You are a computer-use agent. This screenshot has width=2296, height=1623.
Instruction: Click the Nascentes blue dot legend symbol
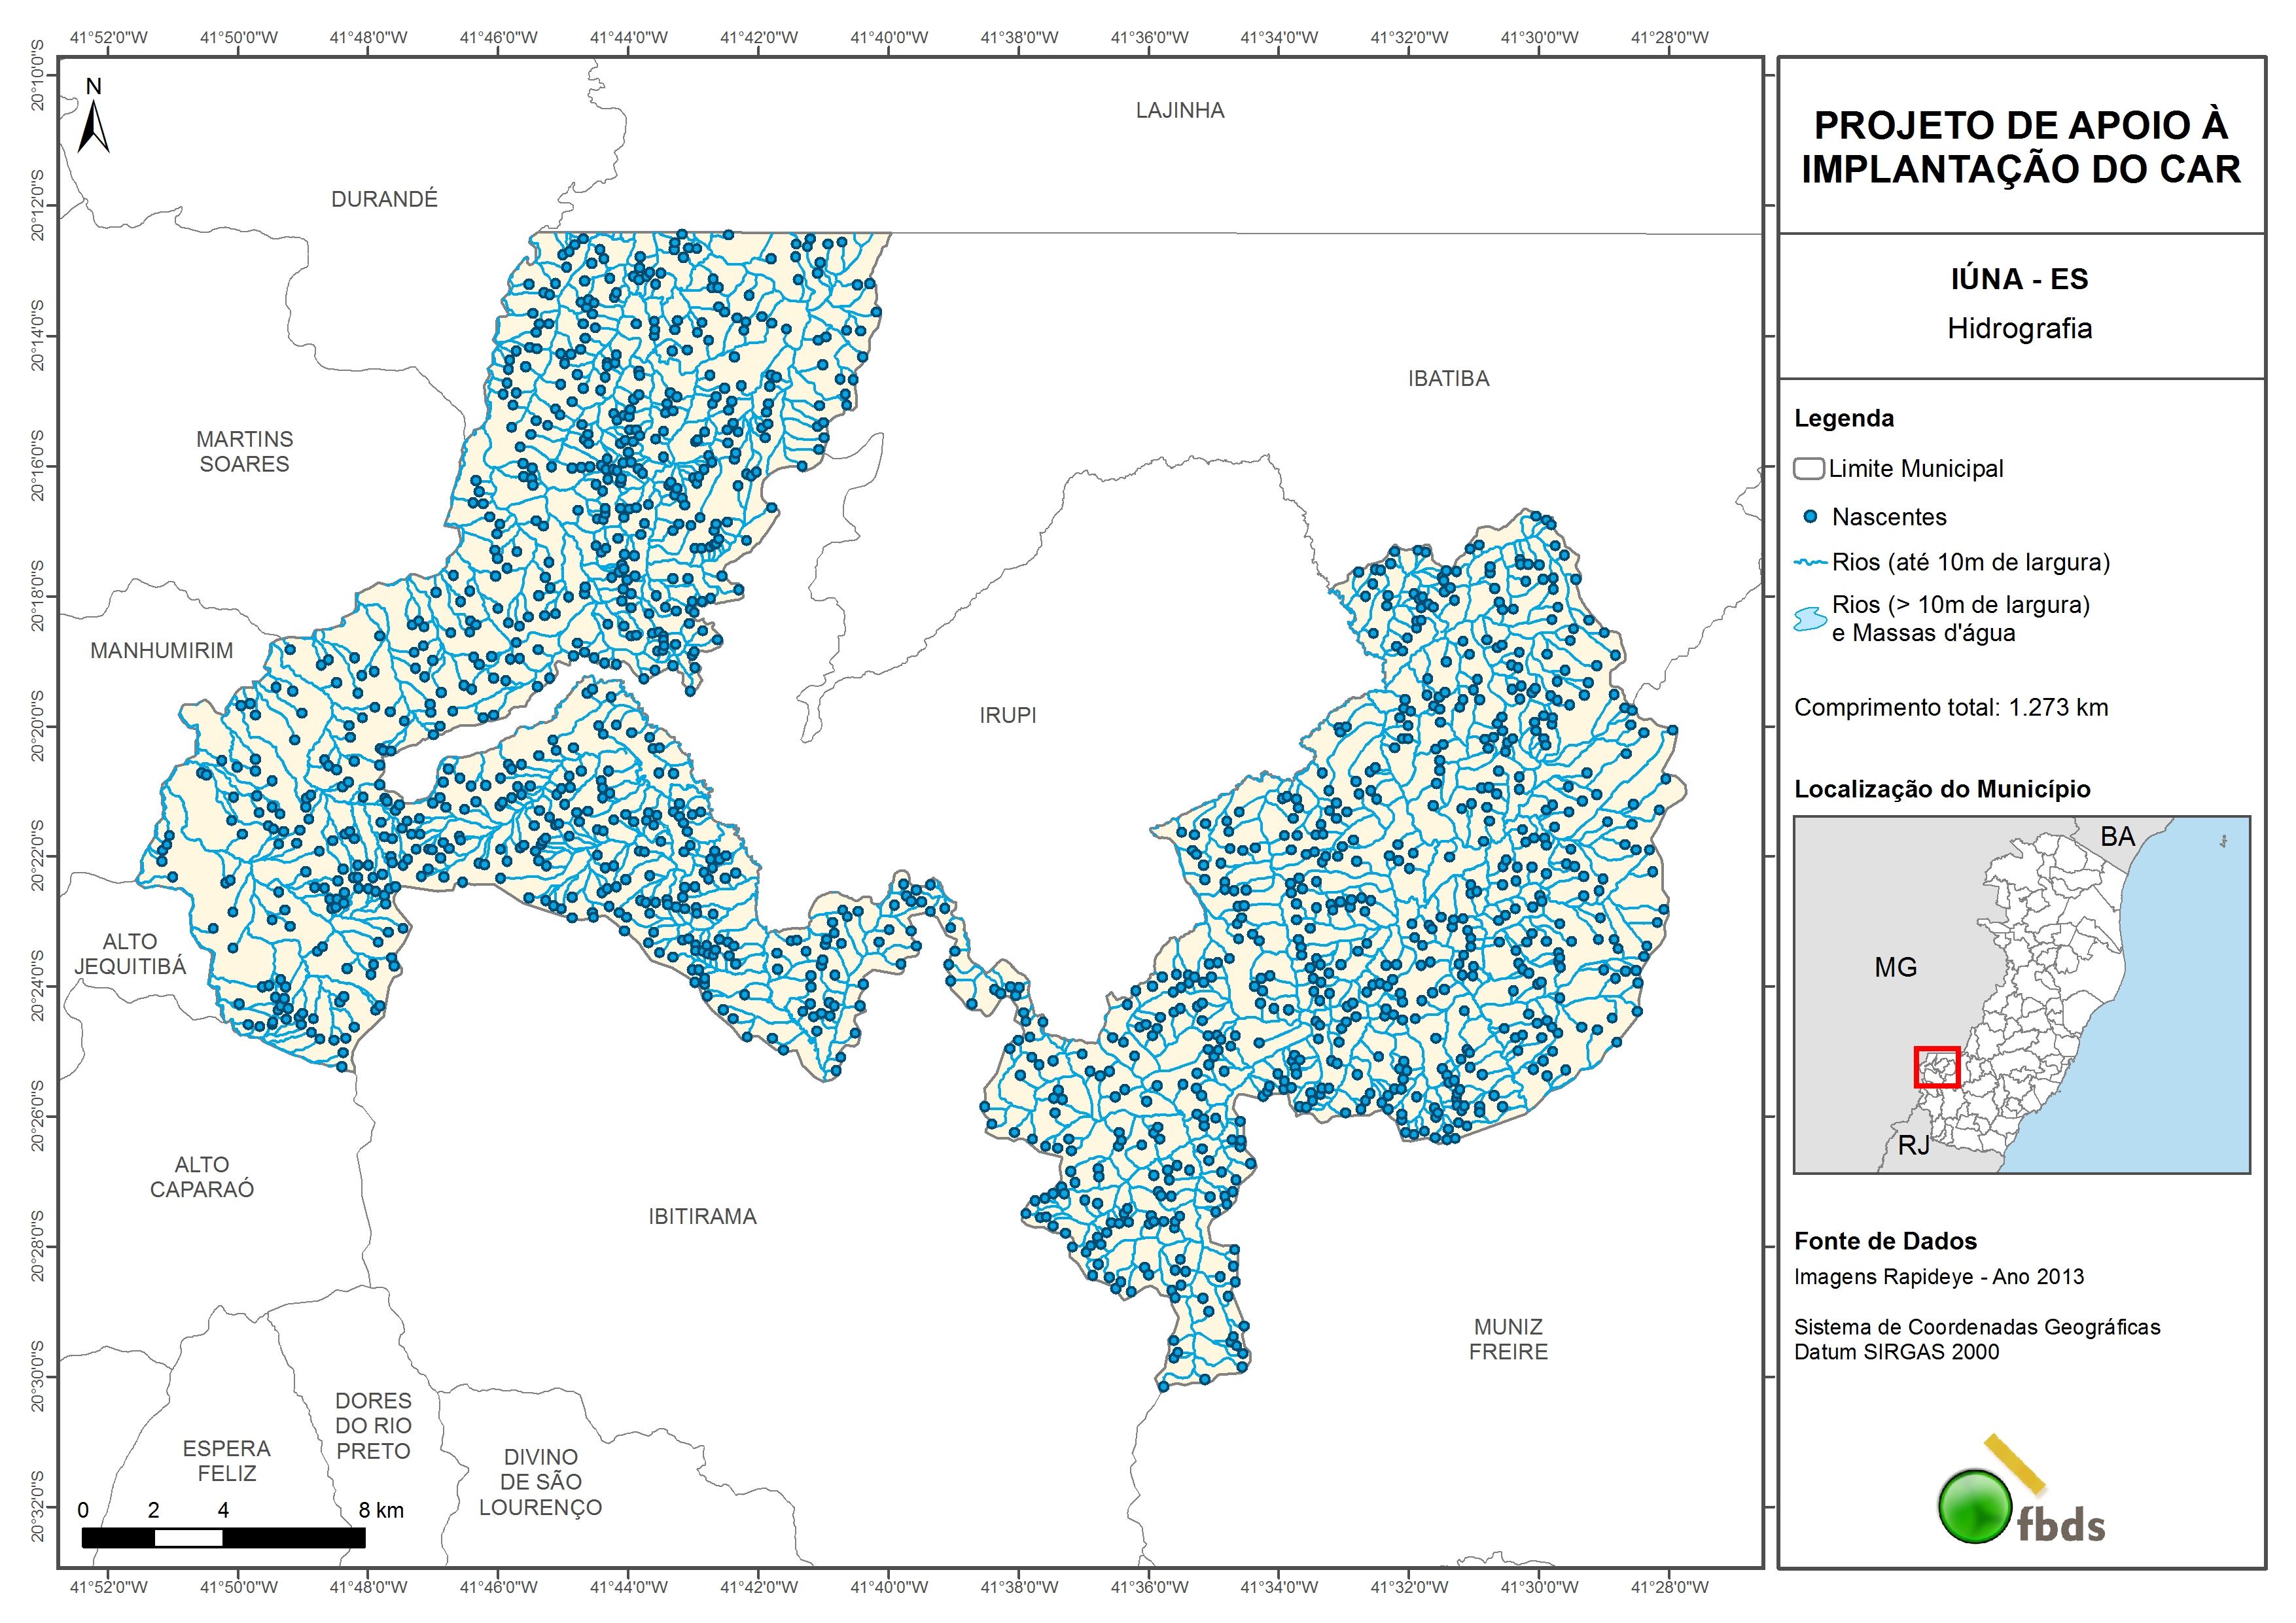(x=1810, y=517)
